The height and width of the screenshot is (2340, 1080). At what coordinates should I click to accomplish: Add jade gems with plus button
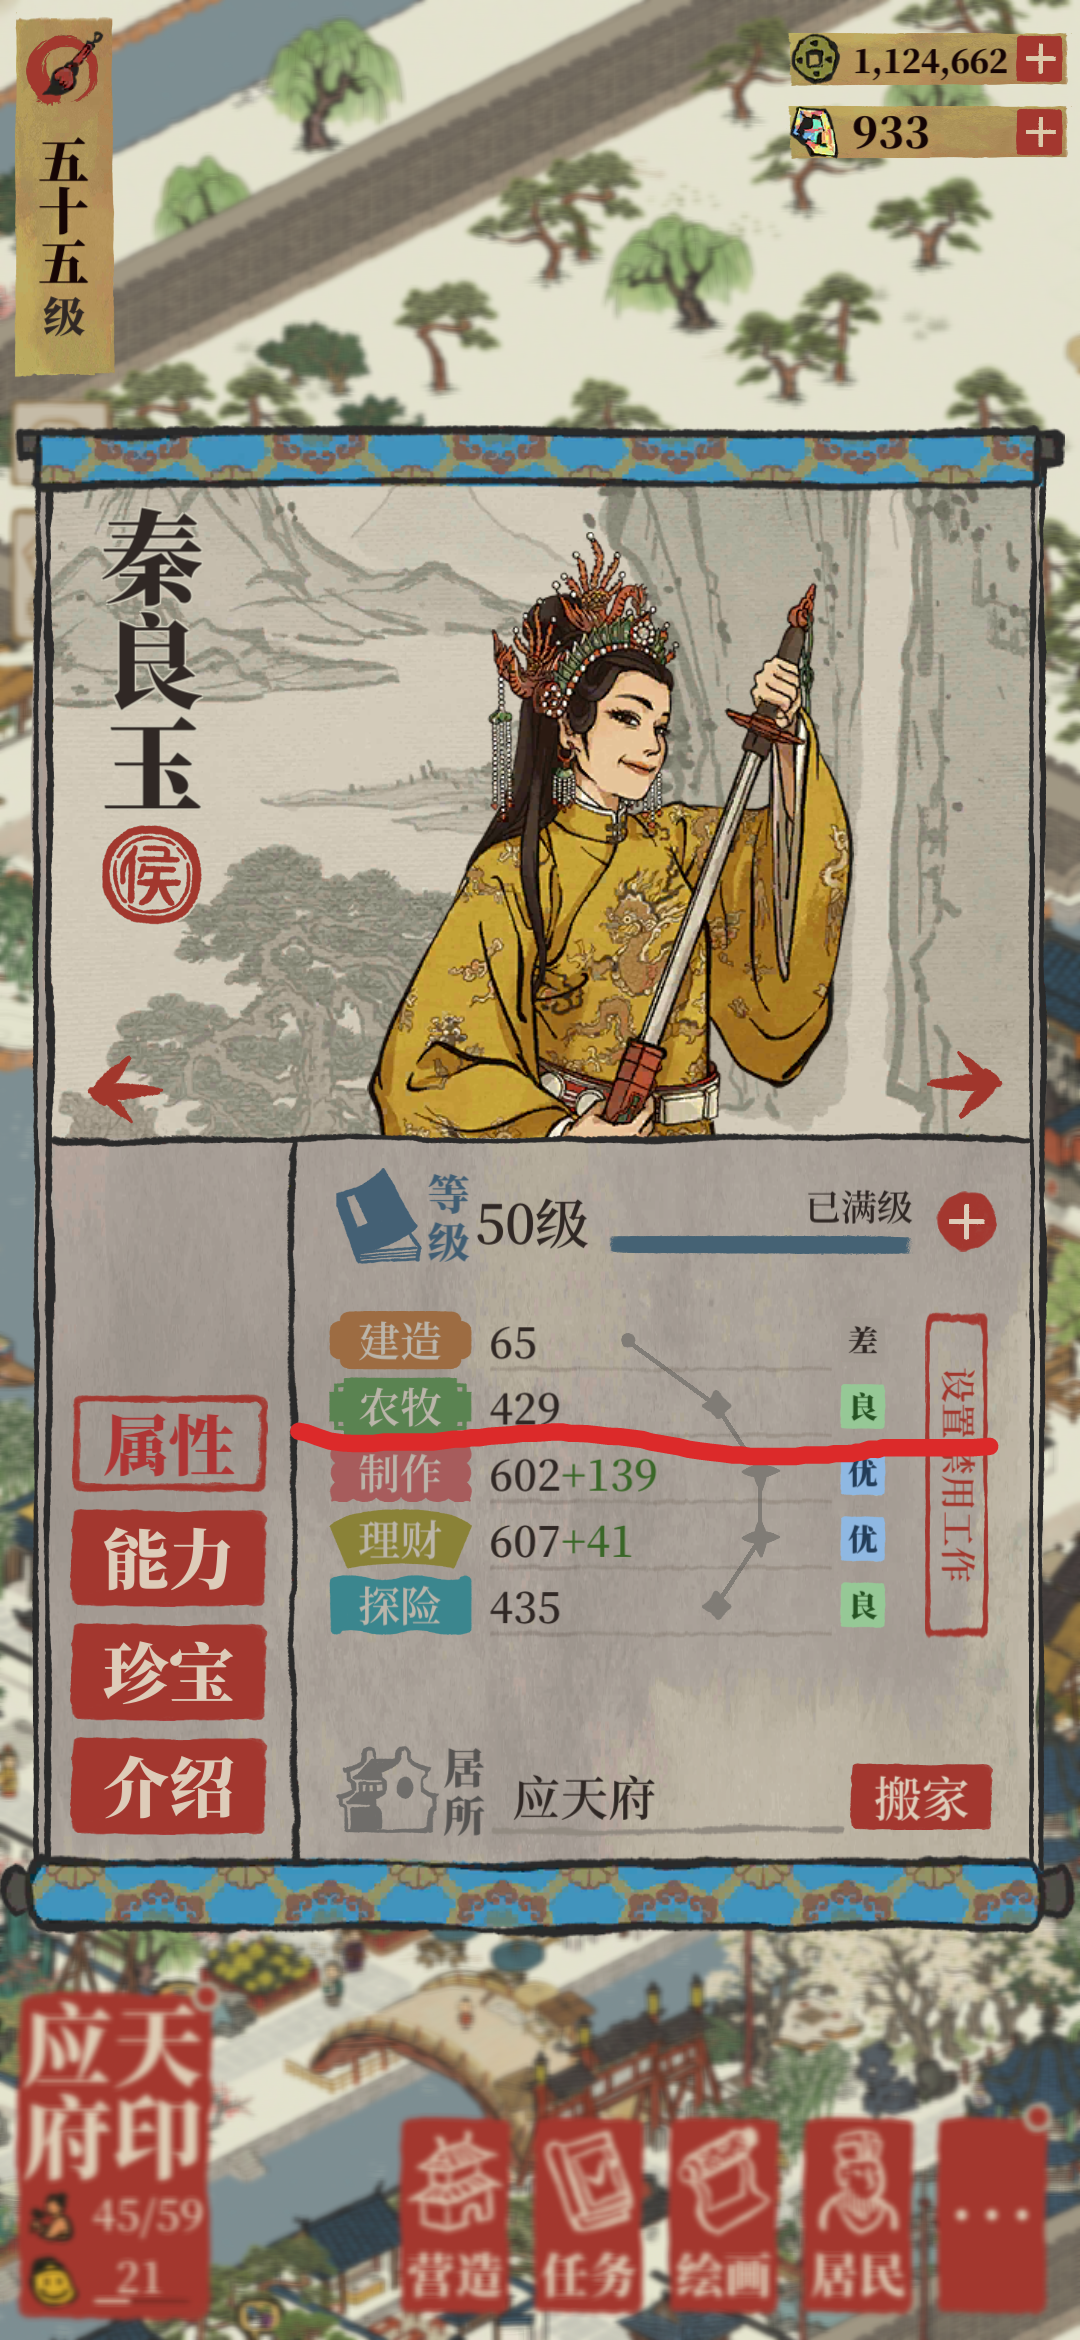click(x=1040, y=132)
